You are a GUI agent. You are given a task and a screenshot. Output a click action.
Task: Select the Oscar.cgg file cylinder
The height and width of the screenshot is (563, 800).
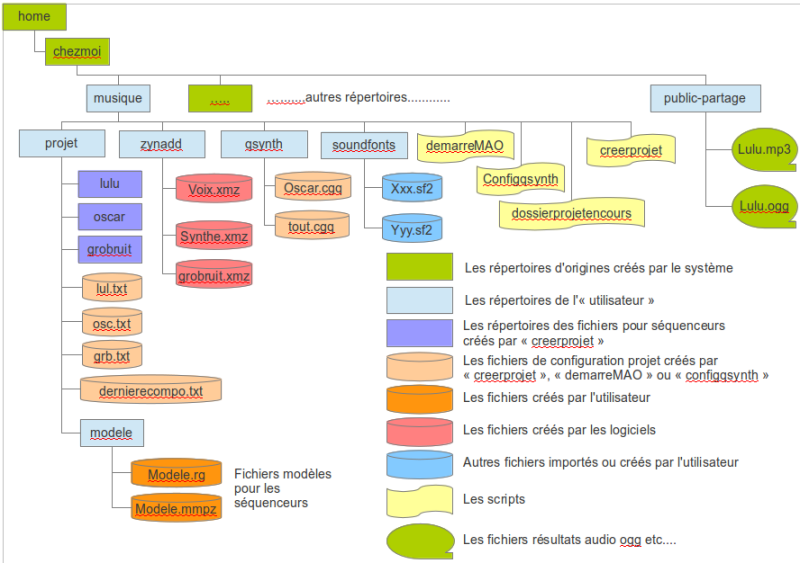[x=313, y=186]
